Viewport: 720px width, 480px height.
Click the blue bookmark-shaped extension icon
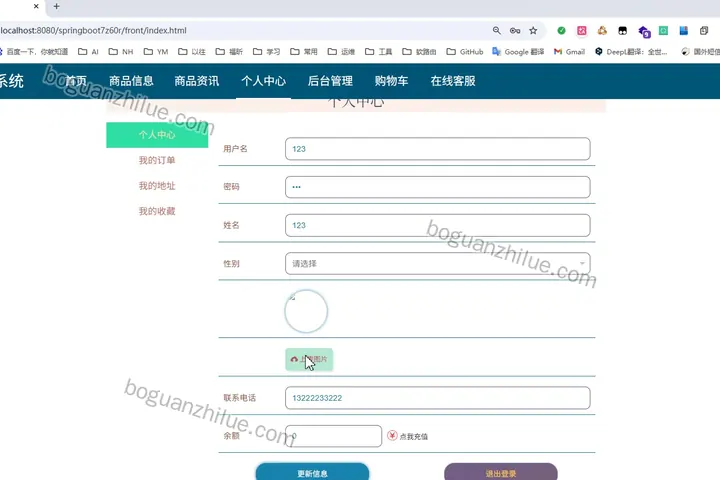click(684, 30)
